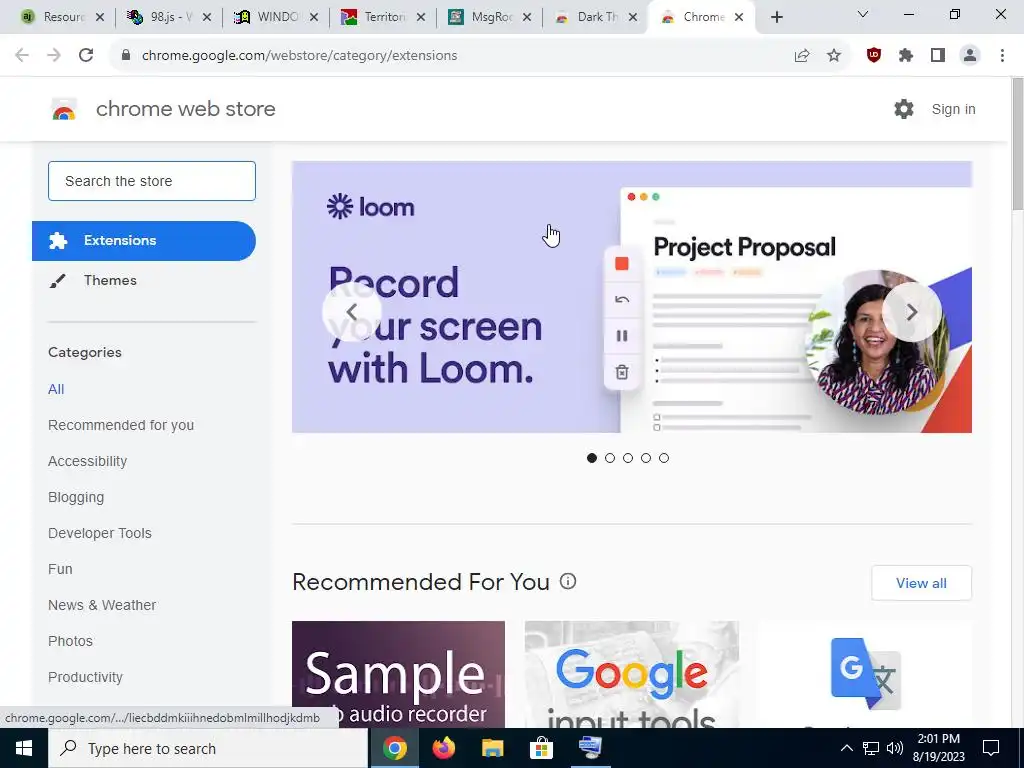Choose the All category

tap(56, 389)
